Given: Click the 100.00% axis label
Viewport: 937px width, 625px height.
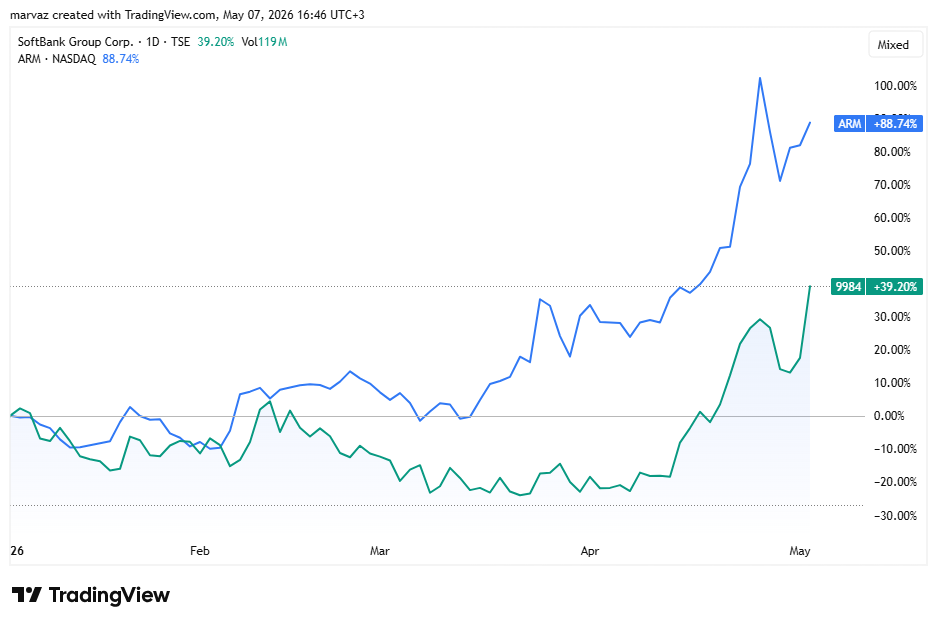Looking at the screenshot, I should point(895,86).
